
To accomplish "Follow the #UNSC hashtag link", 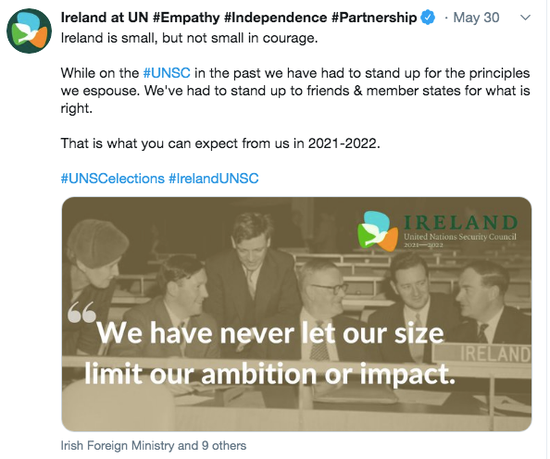I will 167,73.
